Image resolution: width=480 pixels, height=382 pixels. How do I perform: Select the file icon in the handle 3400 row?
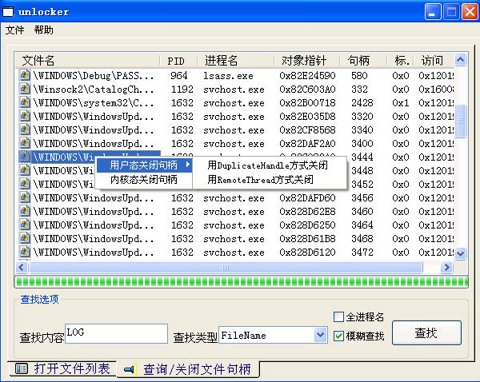[x=24, y=143]
